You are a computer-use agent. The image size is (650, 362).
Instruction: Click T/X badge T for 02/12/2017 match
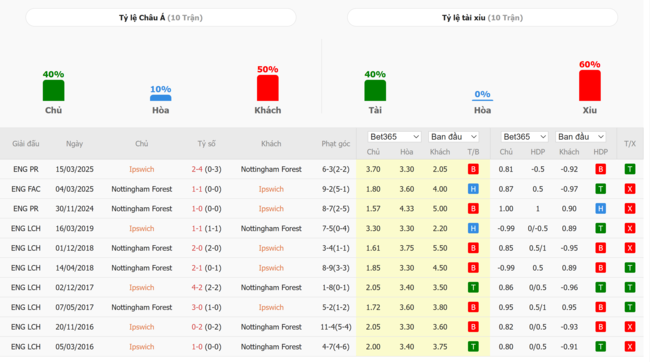click(x=630, y=287)
